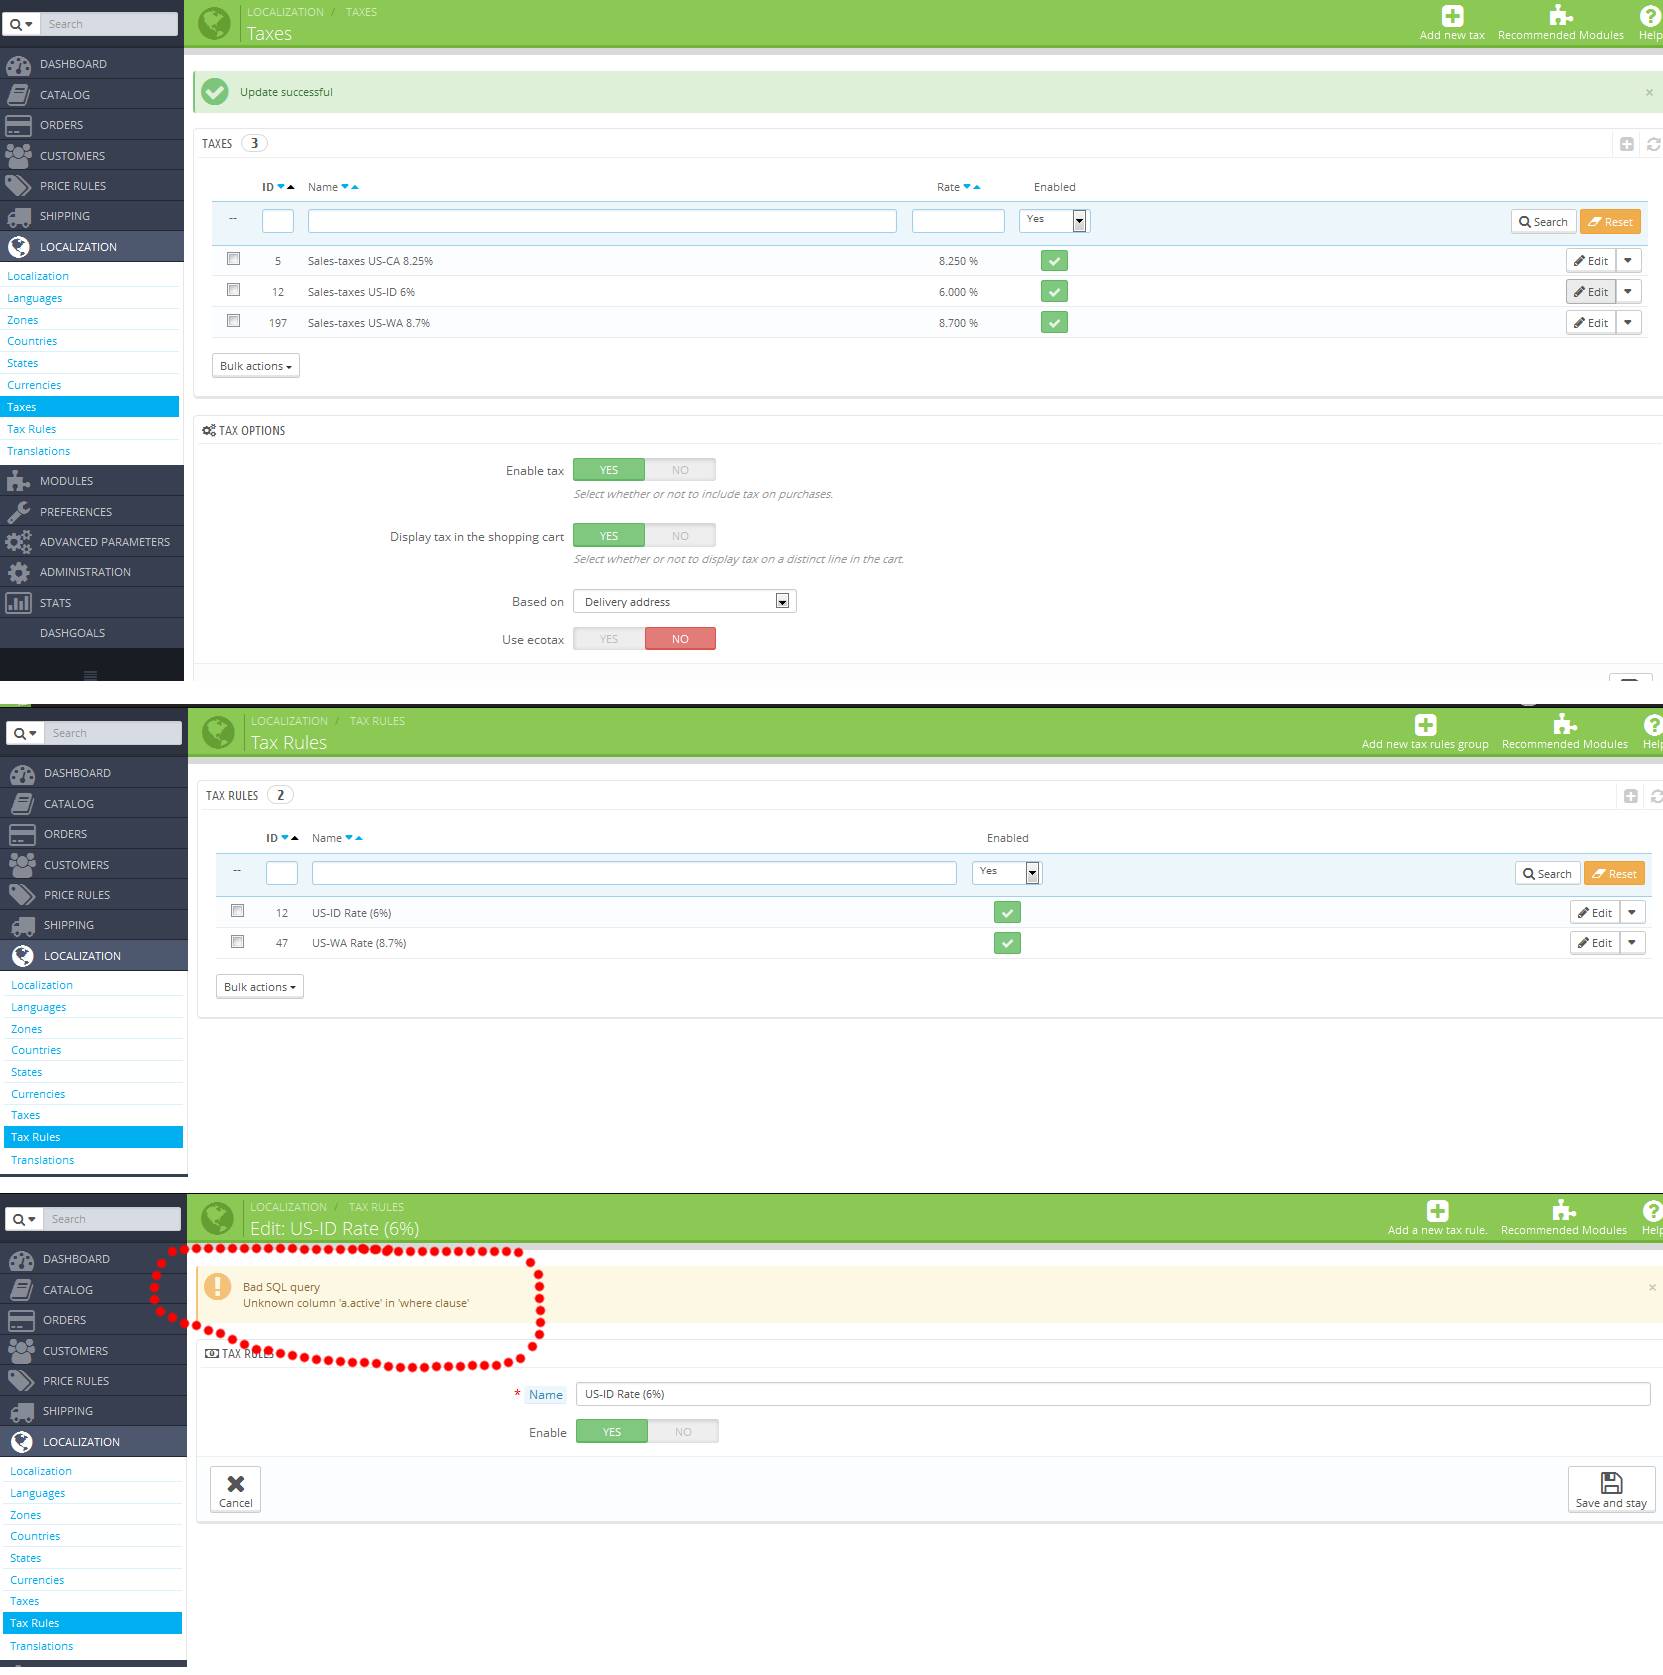Click the Add new tax icon
This screenshot has width=1663, height=1675.
[x=1452, y=16]
